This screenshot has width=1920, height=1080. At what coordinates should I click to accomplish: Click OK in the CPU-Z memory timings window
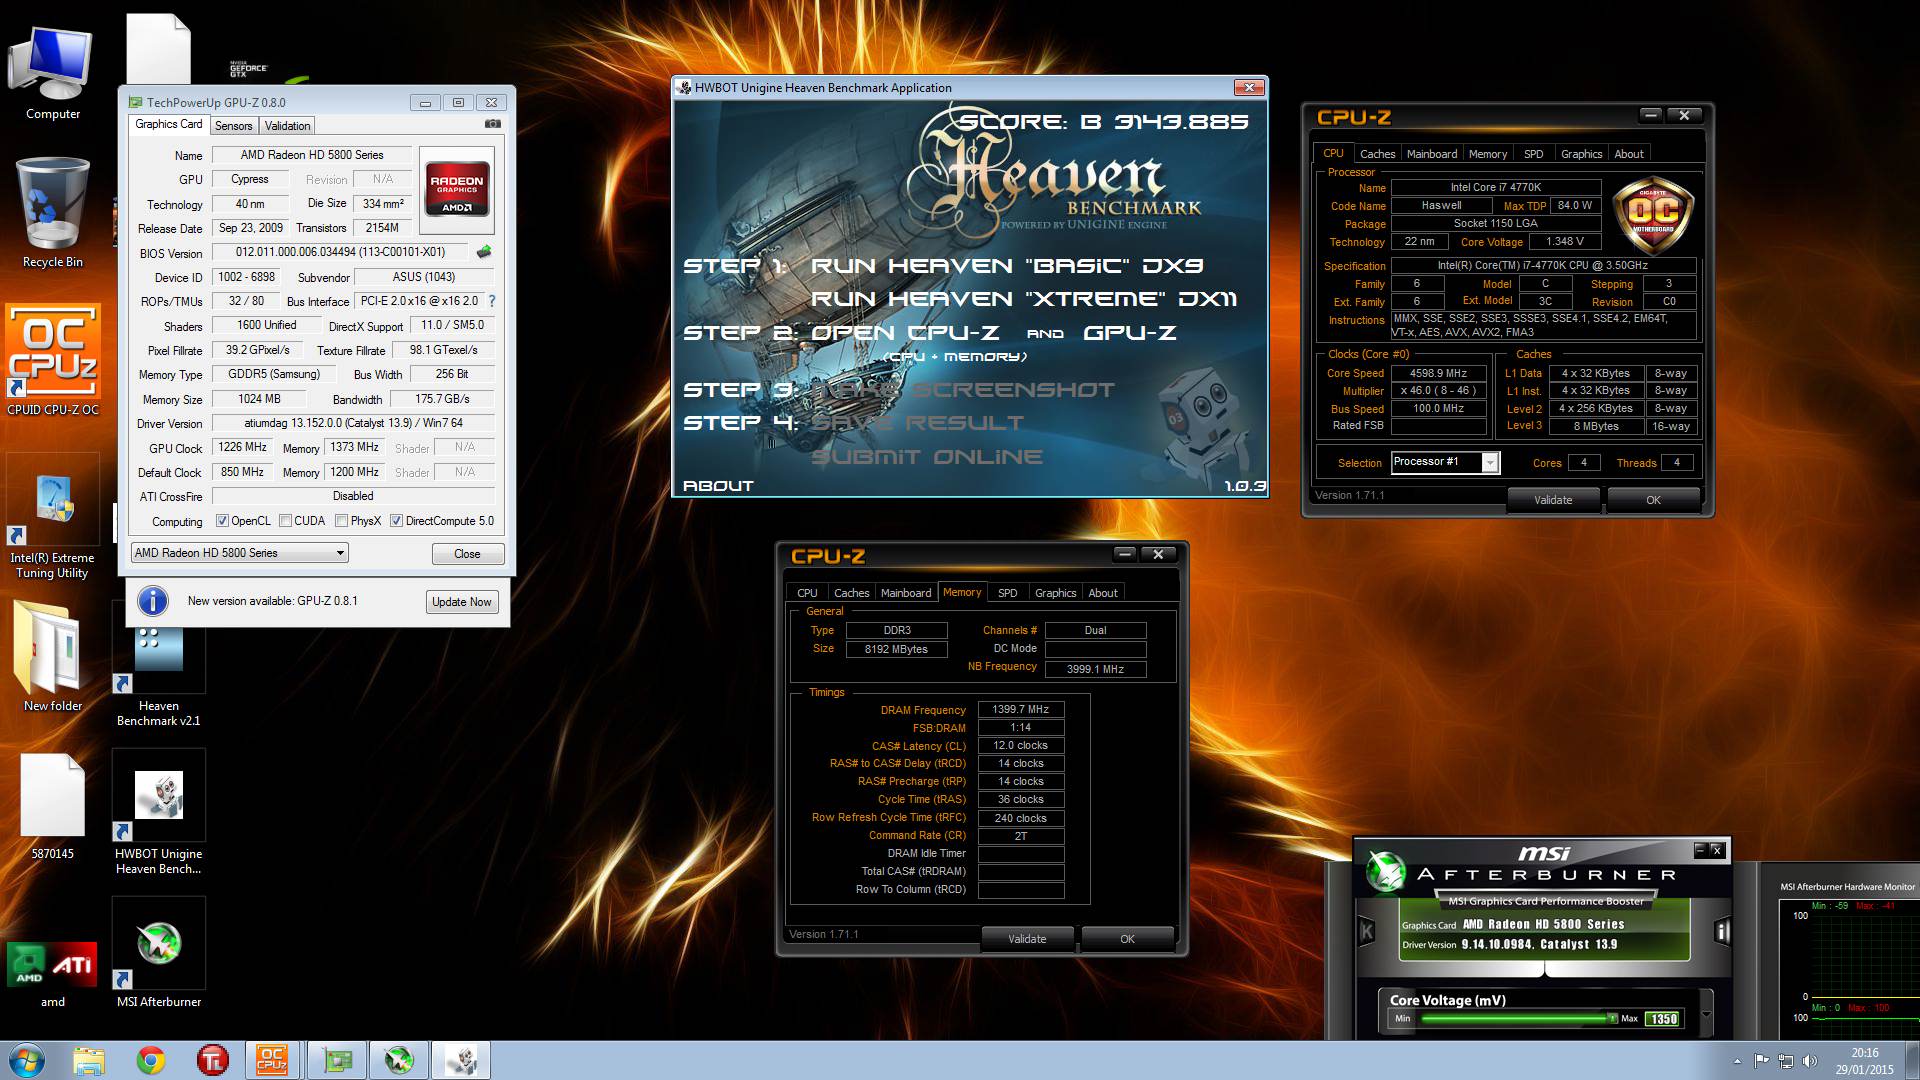point(1127,939)
